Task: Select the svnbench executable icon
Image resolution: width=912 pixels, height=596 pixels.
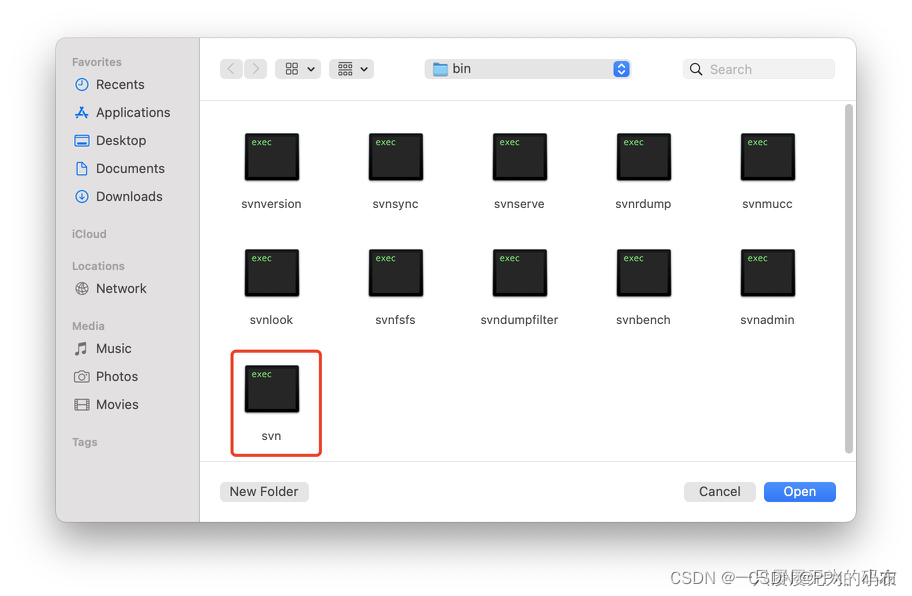Action: 644,273
